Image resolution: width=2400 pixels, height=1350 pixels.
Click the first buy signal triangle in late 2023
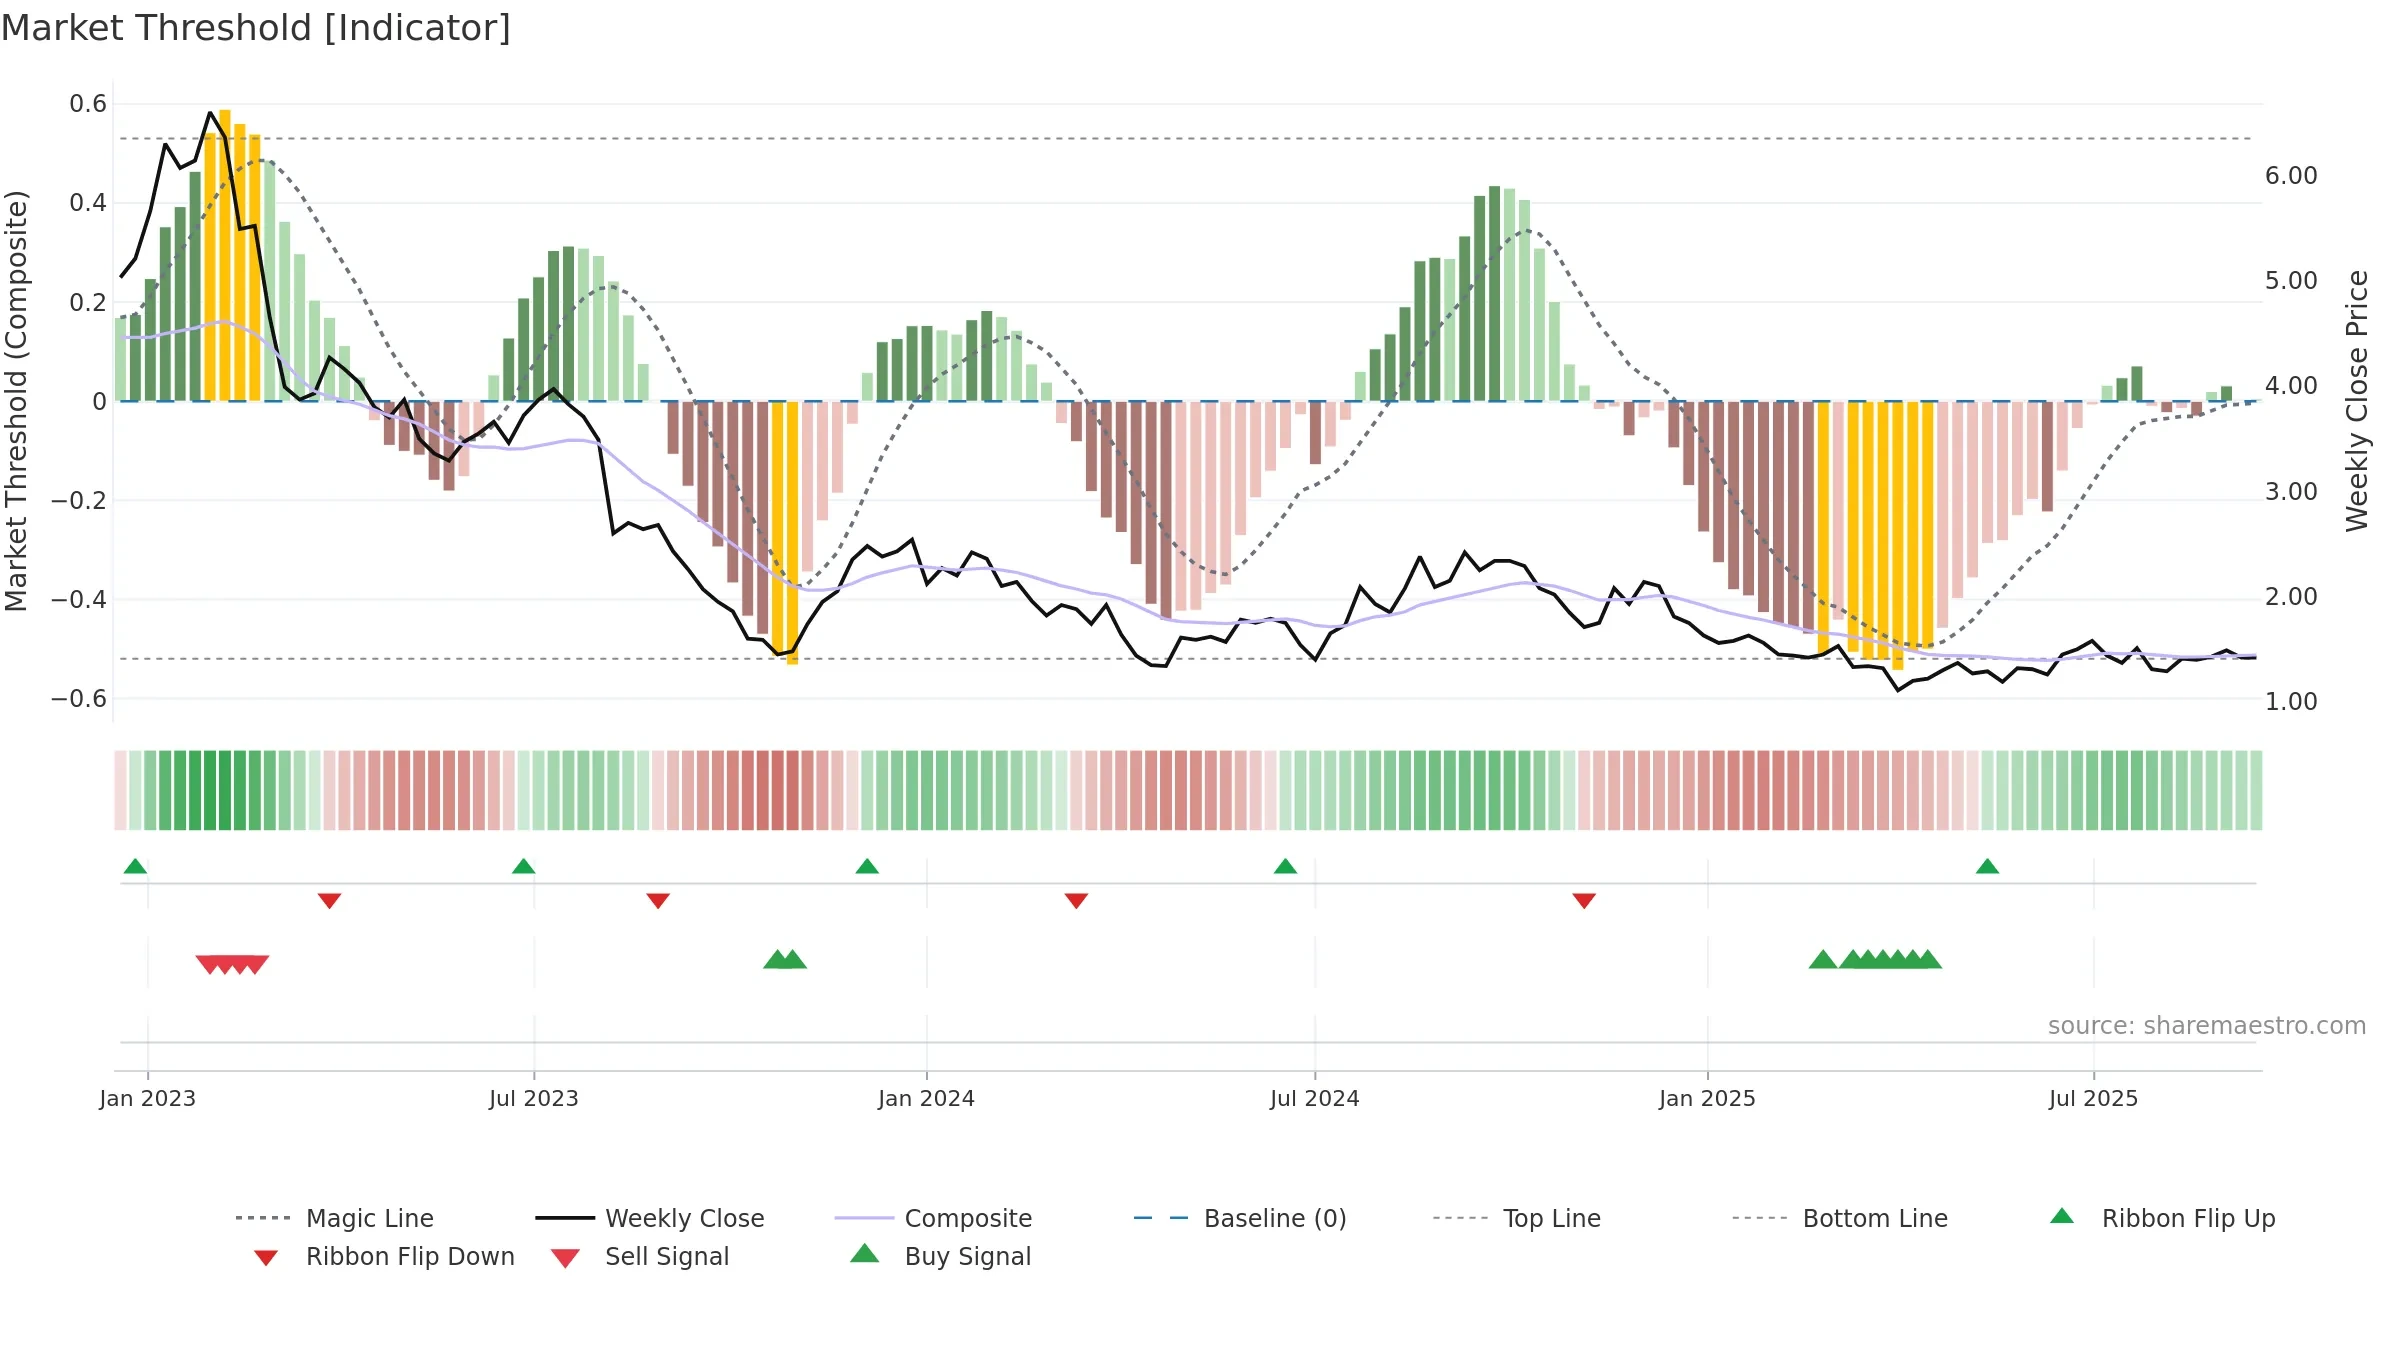point(776,959)
